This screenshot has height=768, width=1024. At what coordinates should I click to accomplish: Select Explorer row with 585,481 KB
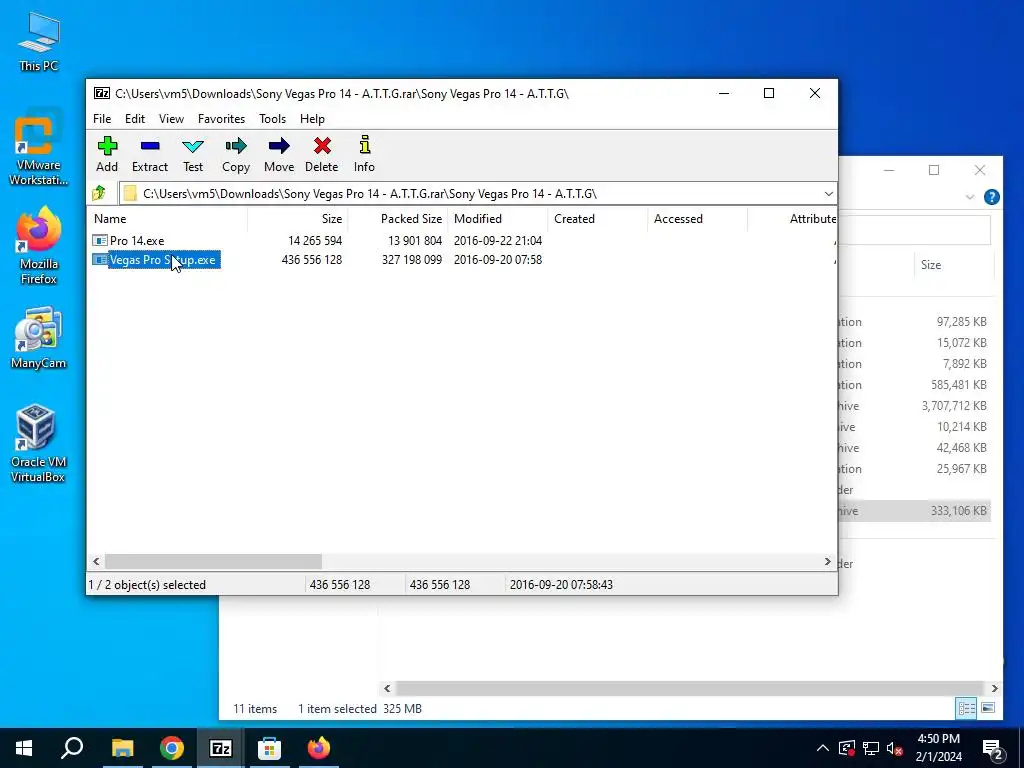click(915, 385)
